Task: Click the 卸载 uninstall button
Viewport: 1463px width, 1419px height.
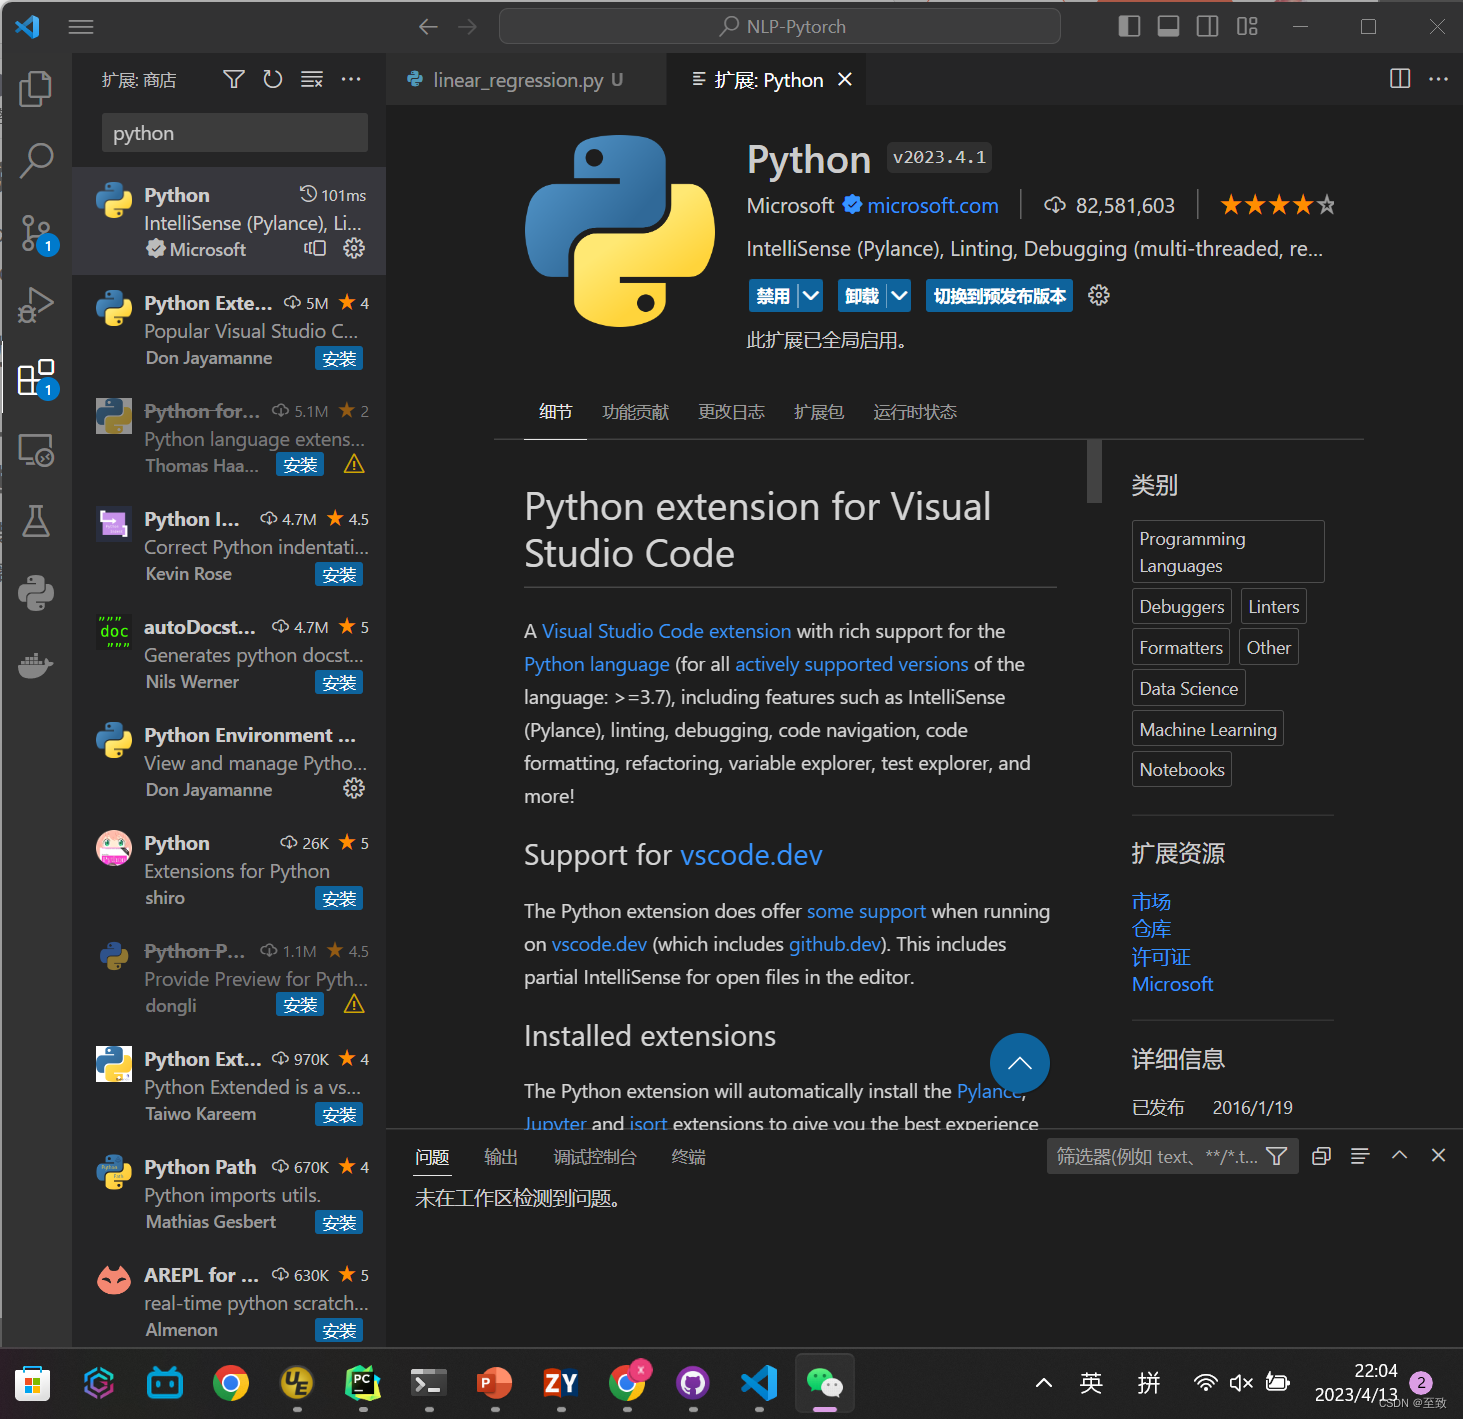Action: [862, 295]
